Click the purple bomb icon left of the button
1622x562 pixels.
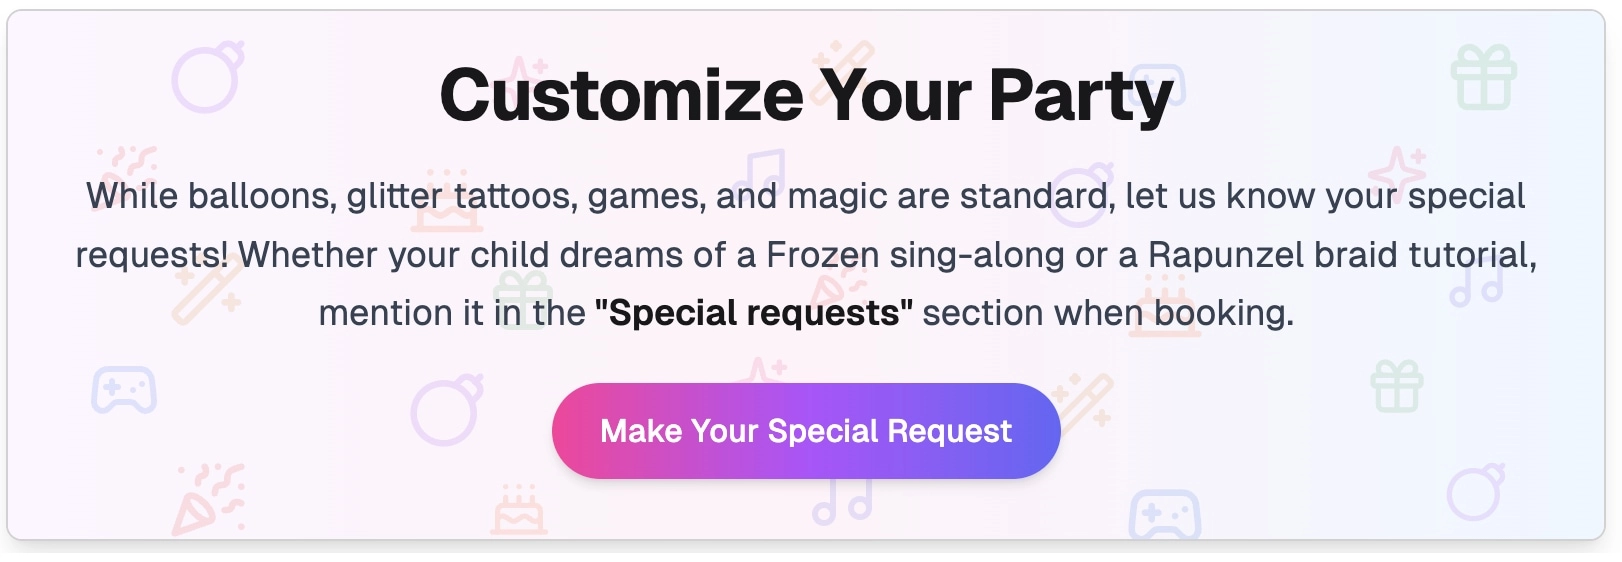point(446,410)
